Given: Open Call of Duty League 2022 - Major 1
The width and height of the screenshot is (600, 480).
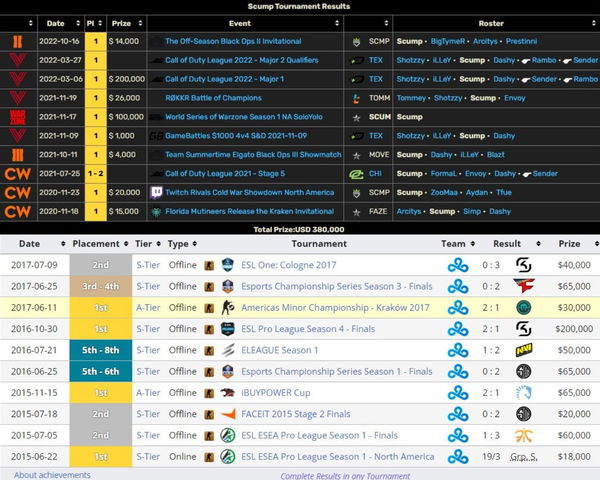Looking at the screenshot, I should pos(225,79).
